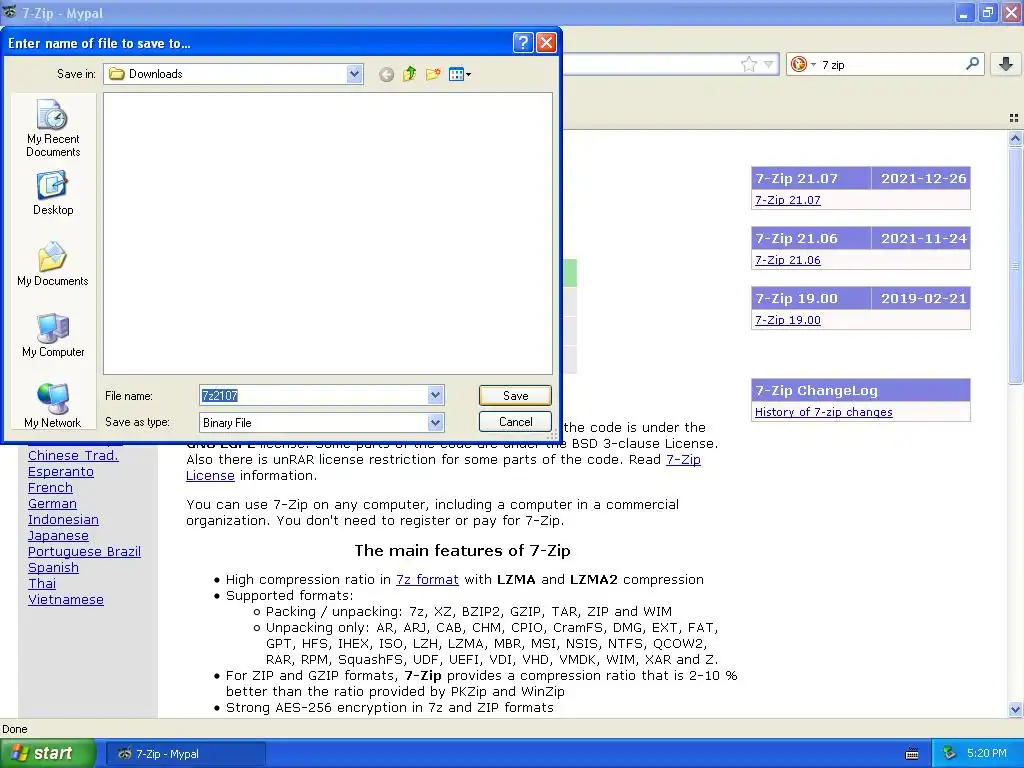The image size is (1024, 768).
Task: Click the 2021-12-26 date header cell
Action: [921, 178]
